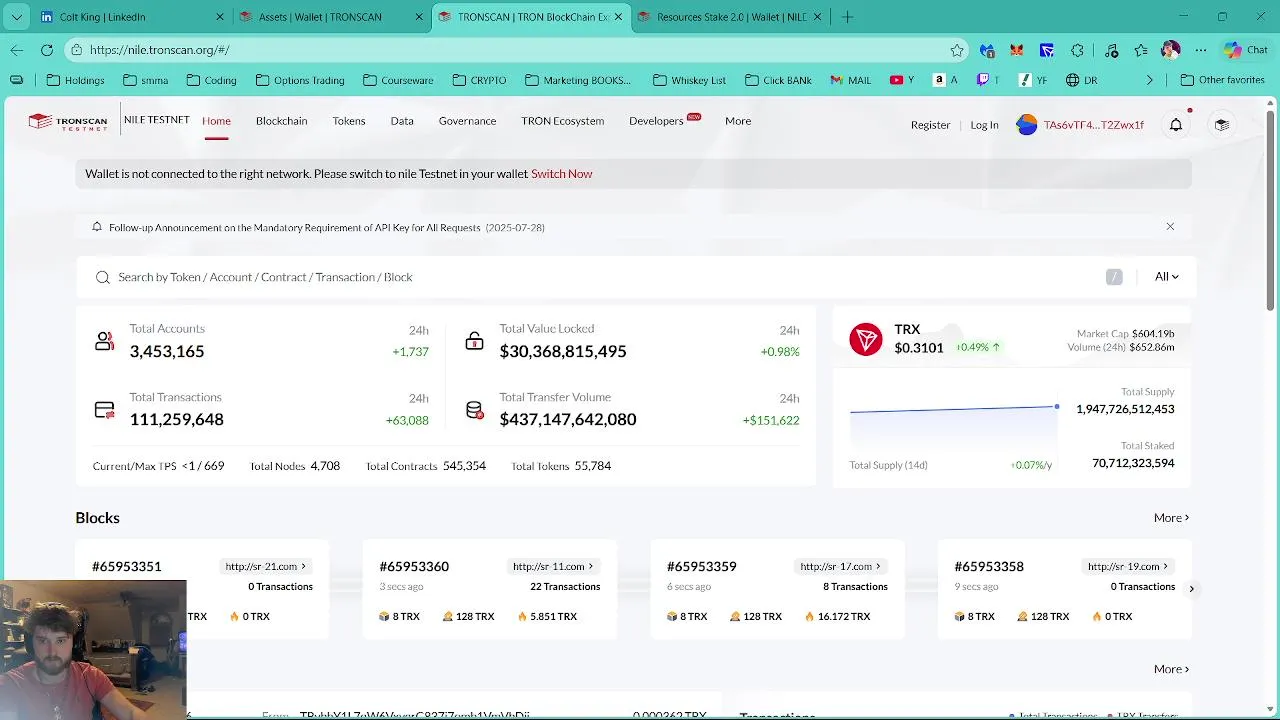Viewport: 1280px width, 720px height.
Task: Open the CRYPTO favorites folder
Action: [479, 80]
